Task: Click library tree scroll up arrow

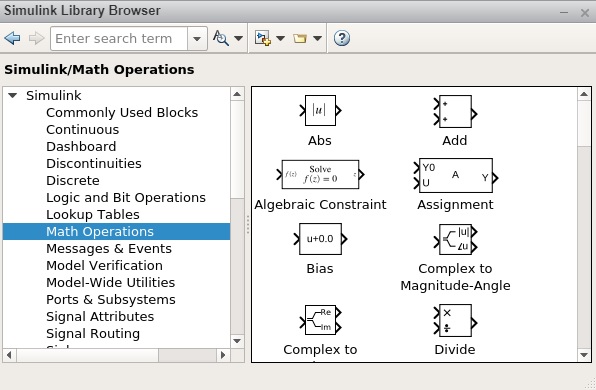Action: point(237,94)
